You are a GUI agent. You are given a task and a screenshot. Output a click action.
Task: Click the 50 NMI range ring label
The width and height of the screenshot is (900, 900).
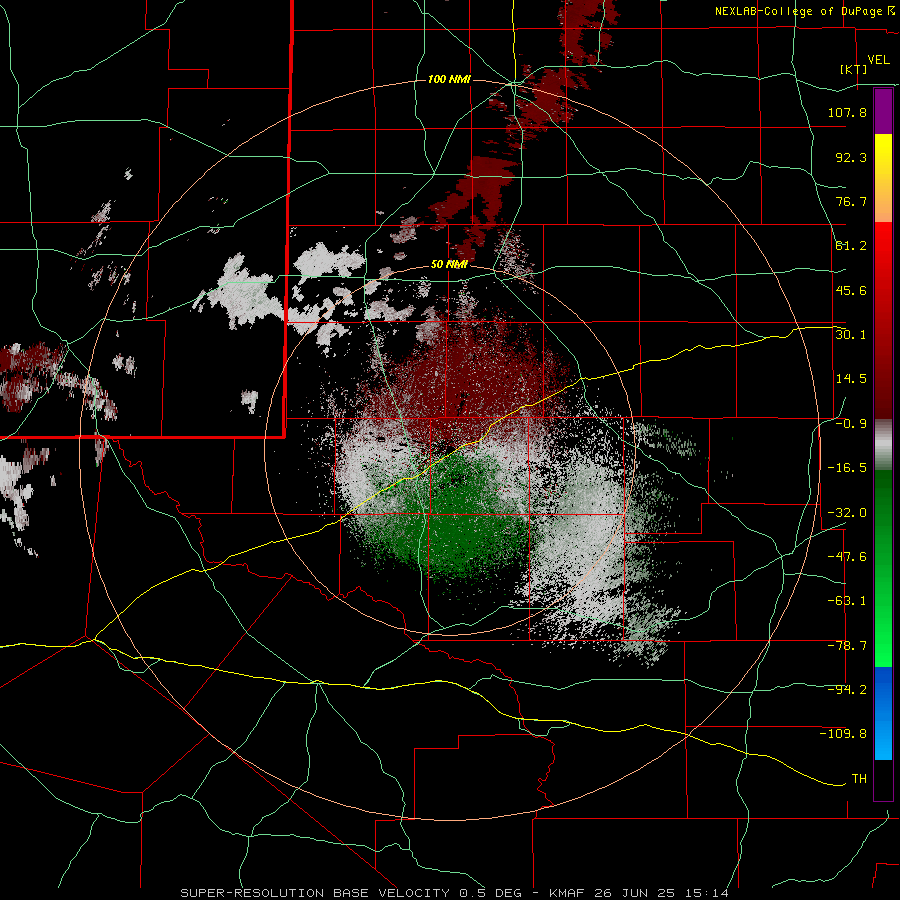tap(449, 264)
